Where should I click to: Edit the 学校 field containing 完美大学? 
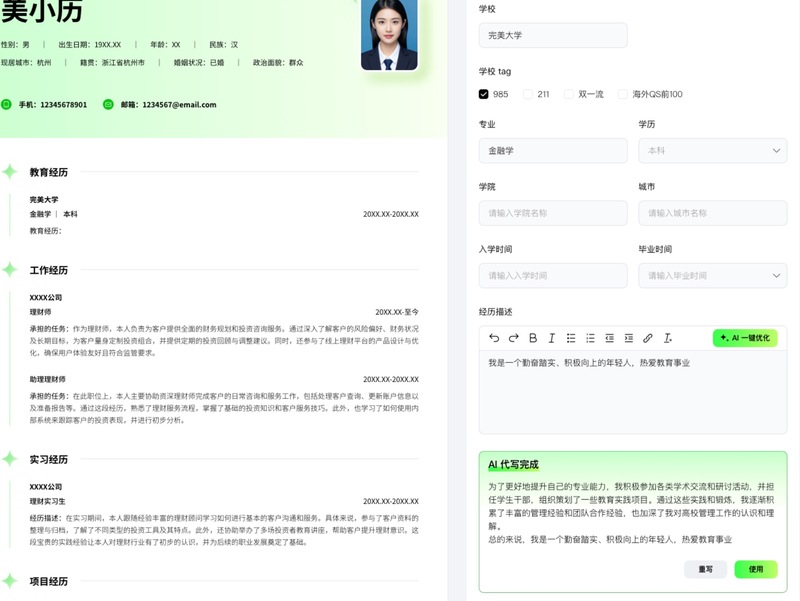point(553,35)
